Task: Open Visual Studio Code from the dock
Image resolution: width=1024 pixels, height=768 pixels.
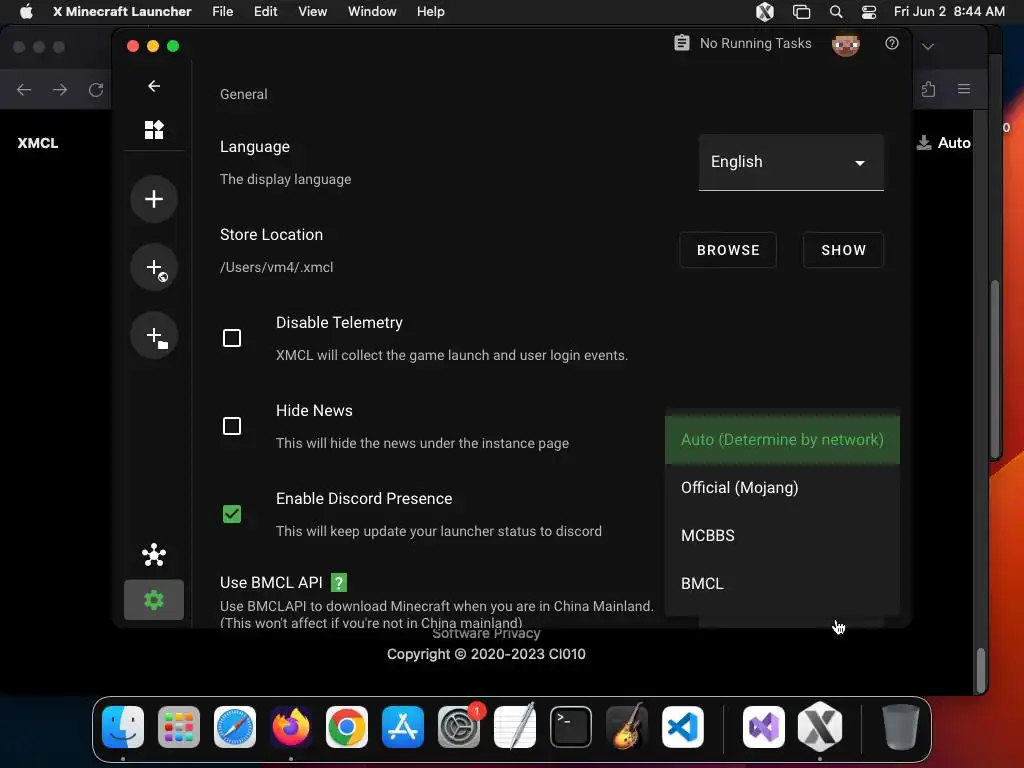Action: pyautogui.click(x=682, y=727)
